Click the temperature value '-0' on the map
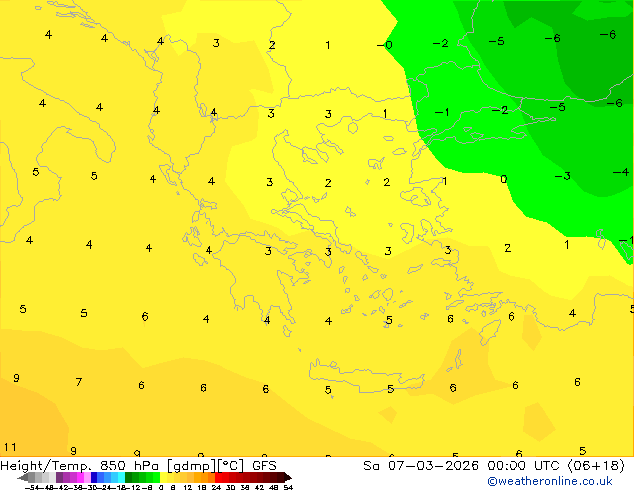 pyautogui.click(x=385, y=45)
